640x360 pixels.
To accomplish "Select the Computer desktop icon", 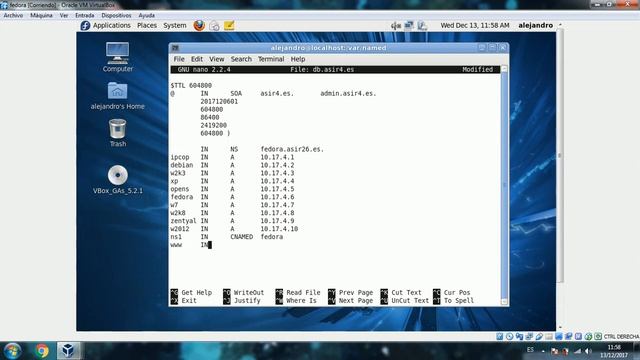I will (x=118, y=57).
